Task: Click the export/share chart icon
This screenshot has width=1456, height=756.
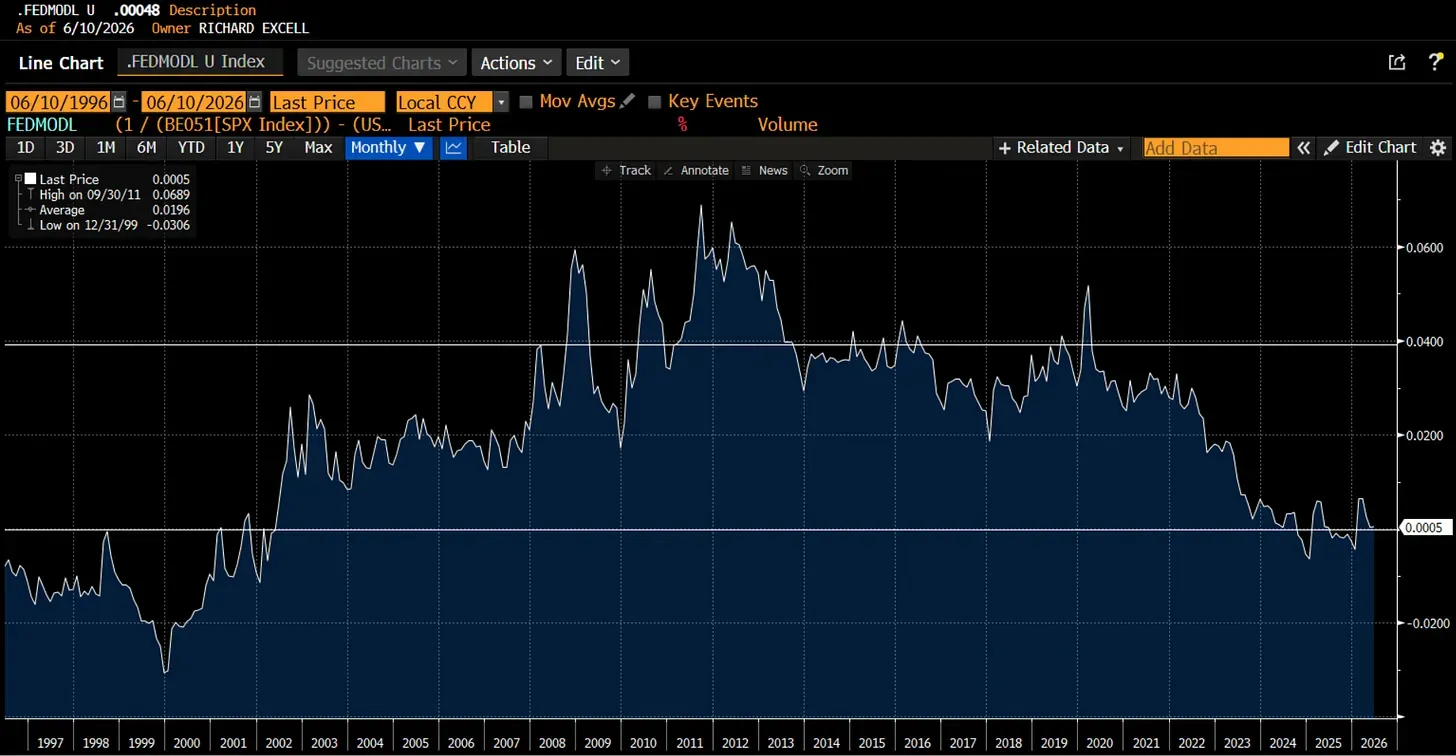Action: coord(1397,62)
